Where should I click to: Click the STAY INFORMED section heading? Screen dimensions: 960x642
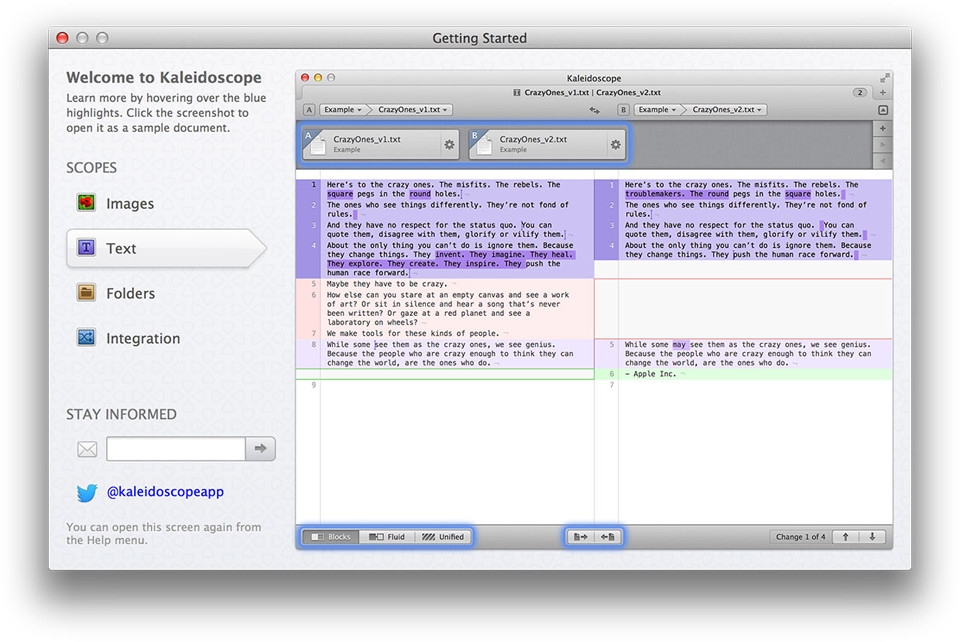(121, 414)
